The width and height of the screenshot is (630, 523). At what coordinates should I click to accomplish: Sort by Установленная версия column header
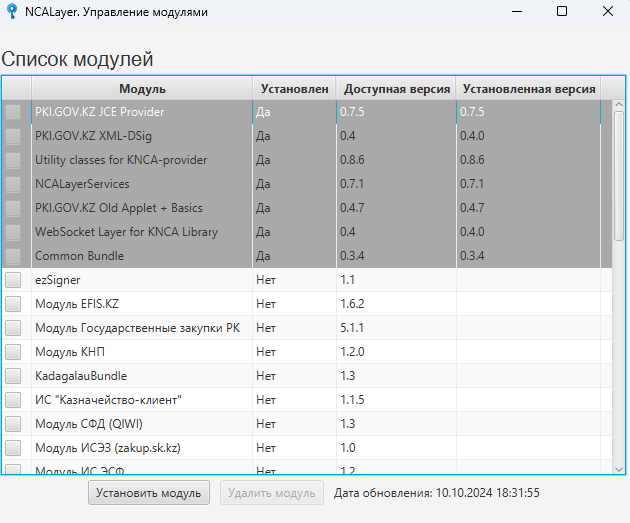[x=529, y=89]
